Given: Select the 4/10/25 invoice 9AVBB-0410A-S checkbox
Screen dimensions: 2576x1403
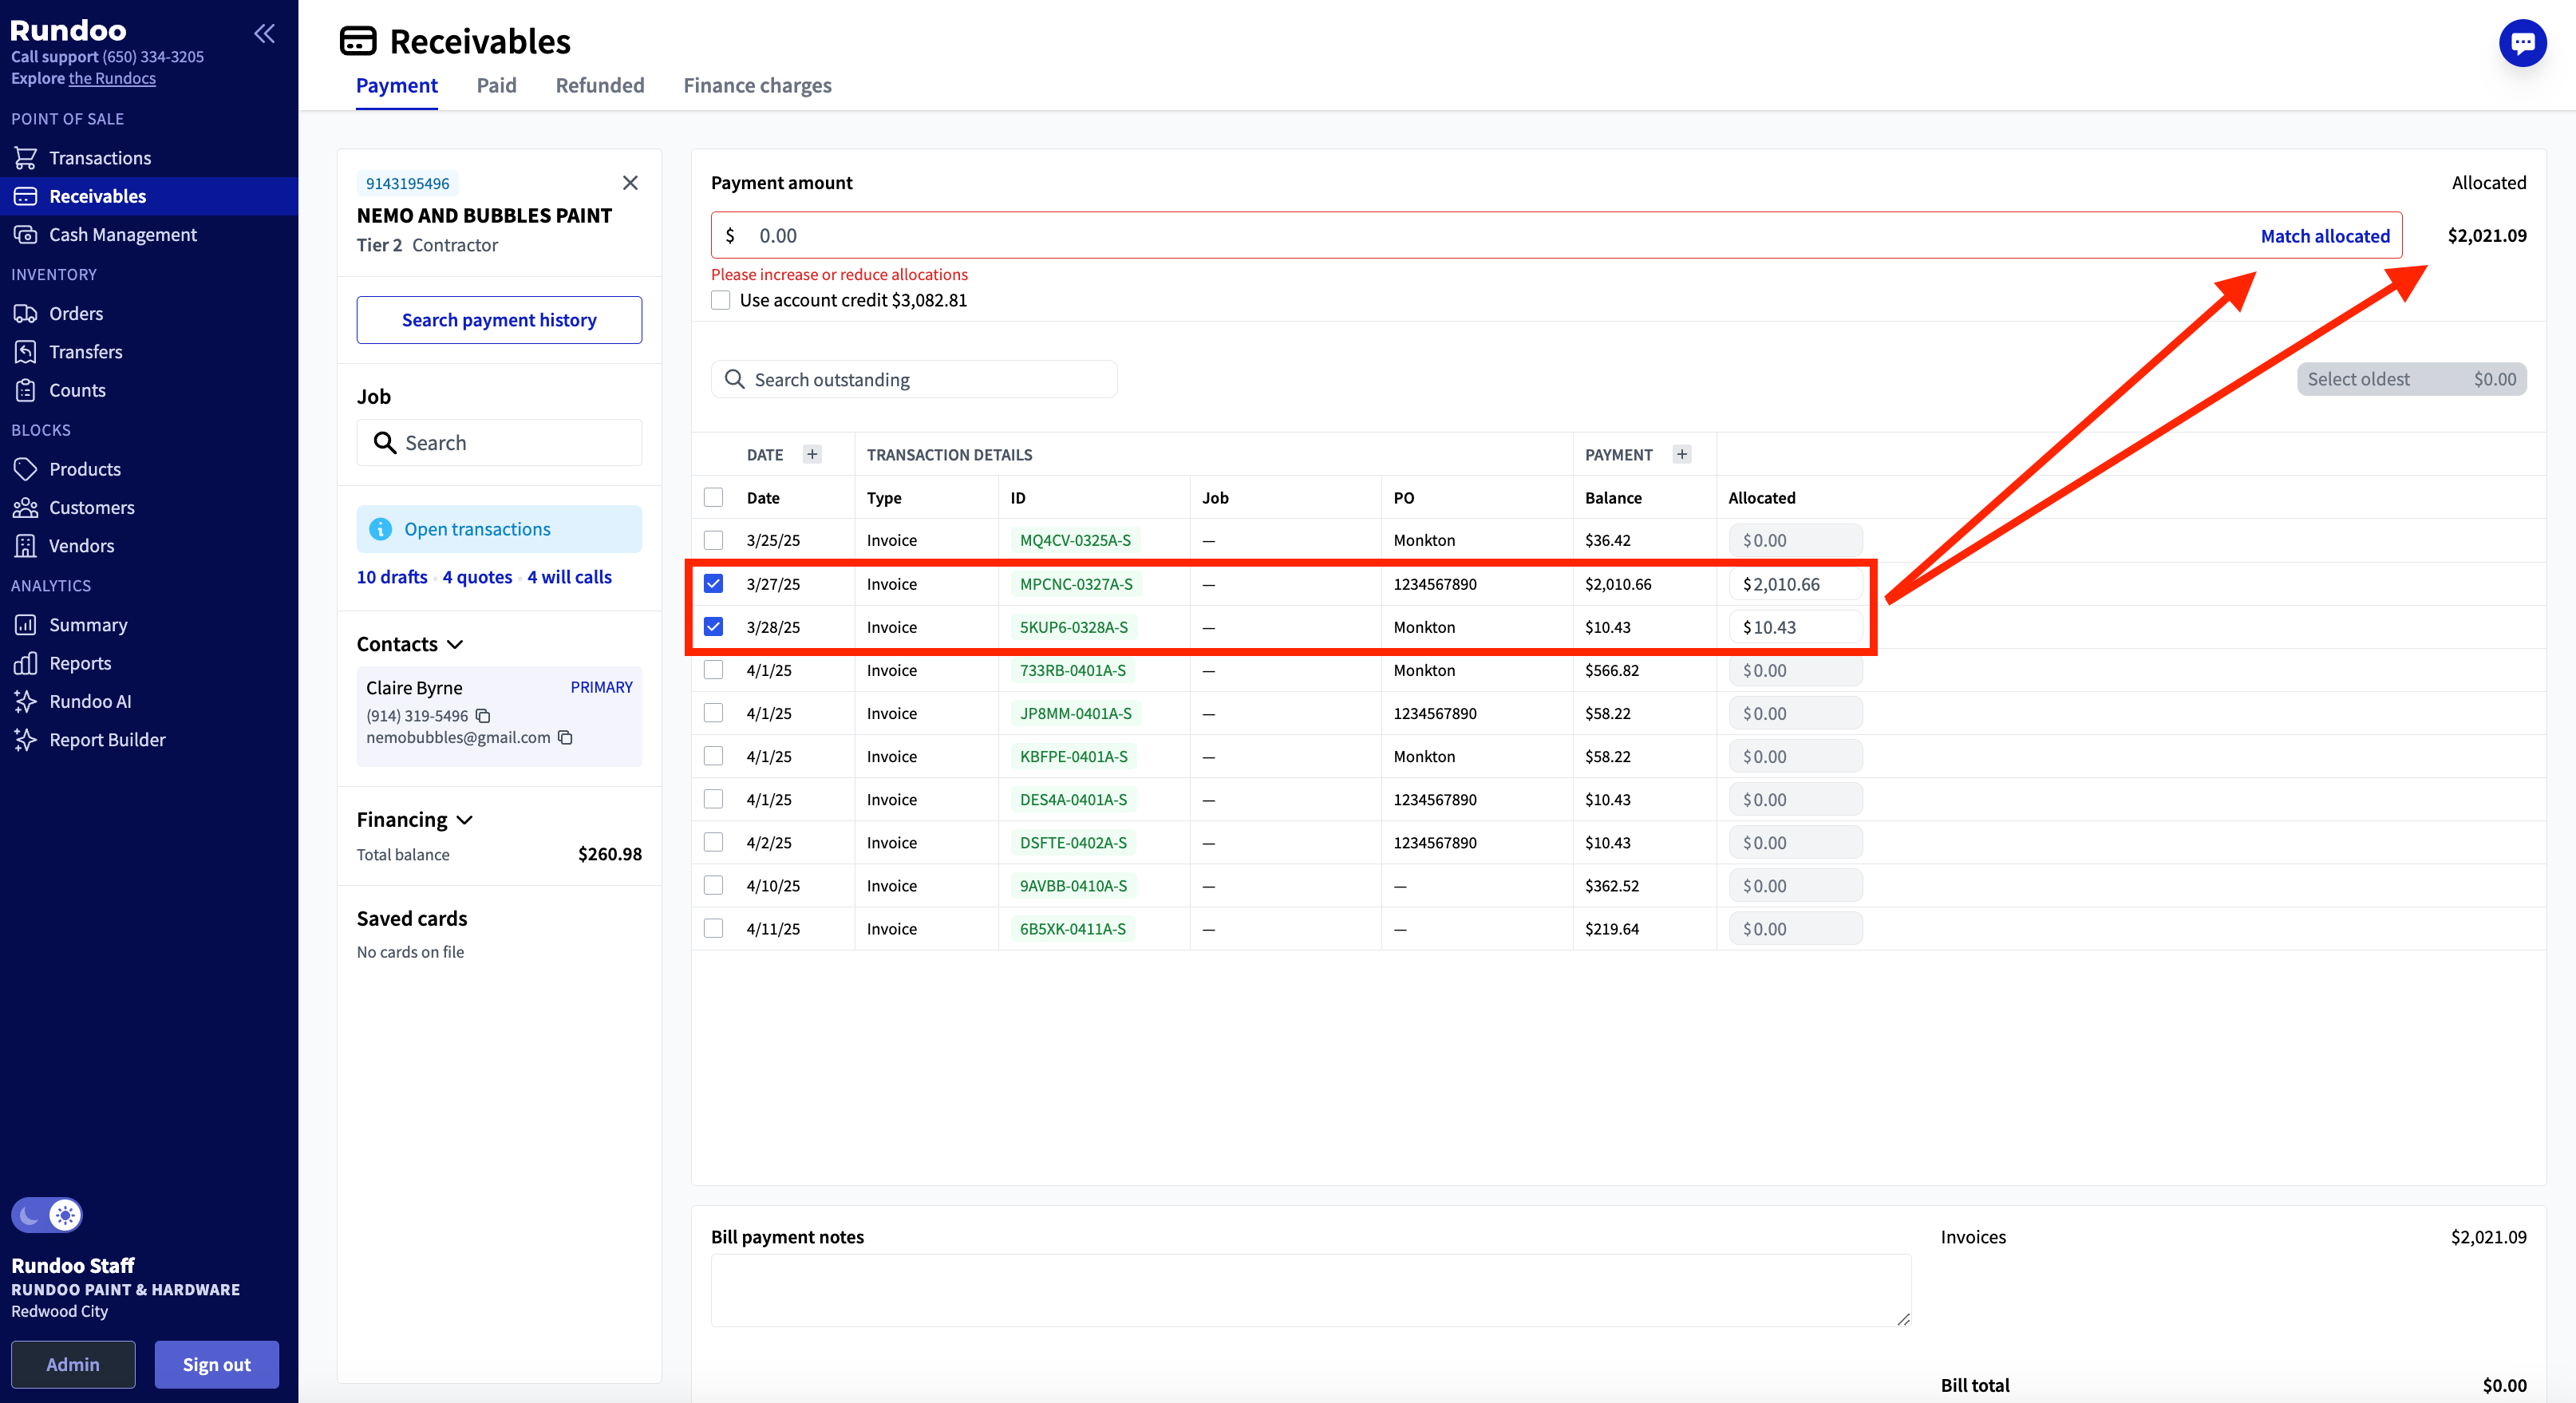Looking at the screenshot, I should (x=713, y=885).
